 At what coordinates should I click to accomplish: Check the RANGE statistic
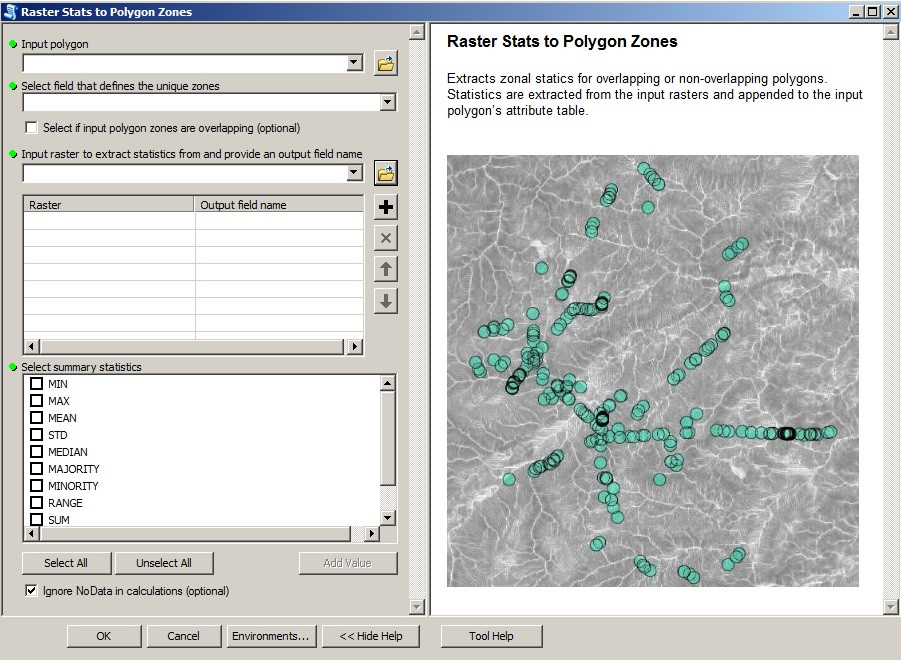(36, 503)
